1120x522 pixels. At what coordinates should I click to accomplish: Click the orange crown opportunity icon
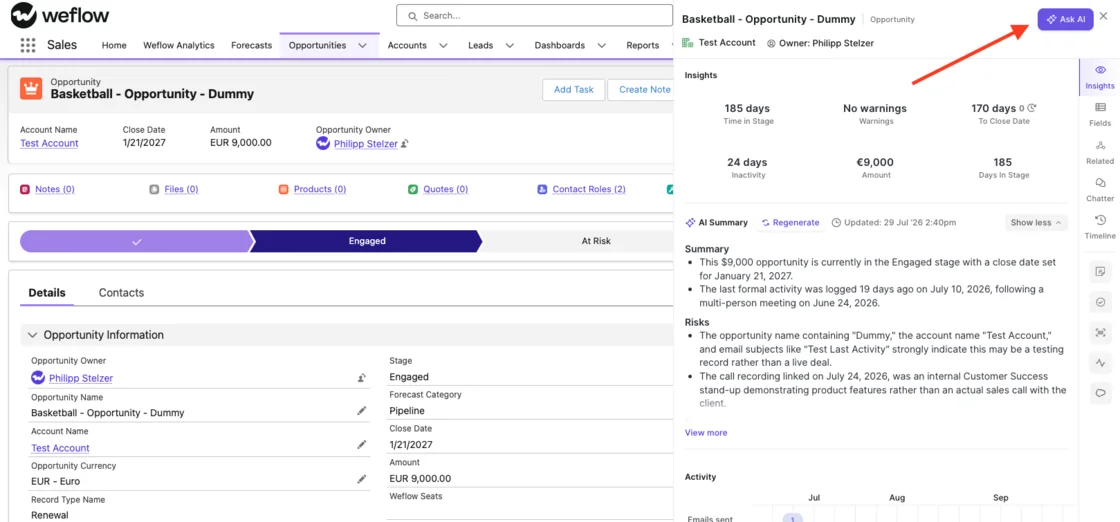coord(31,88)
